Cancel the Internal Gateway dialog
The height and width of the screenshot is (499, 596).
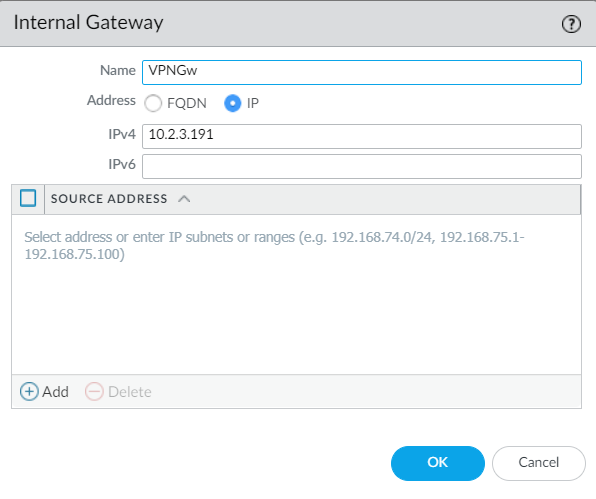(x=539, y=463)
